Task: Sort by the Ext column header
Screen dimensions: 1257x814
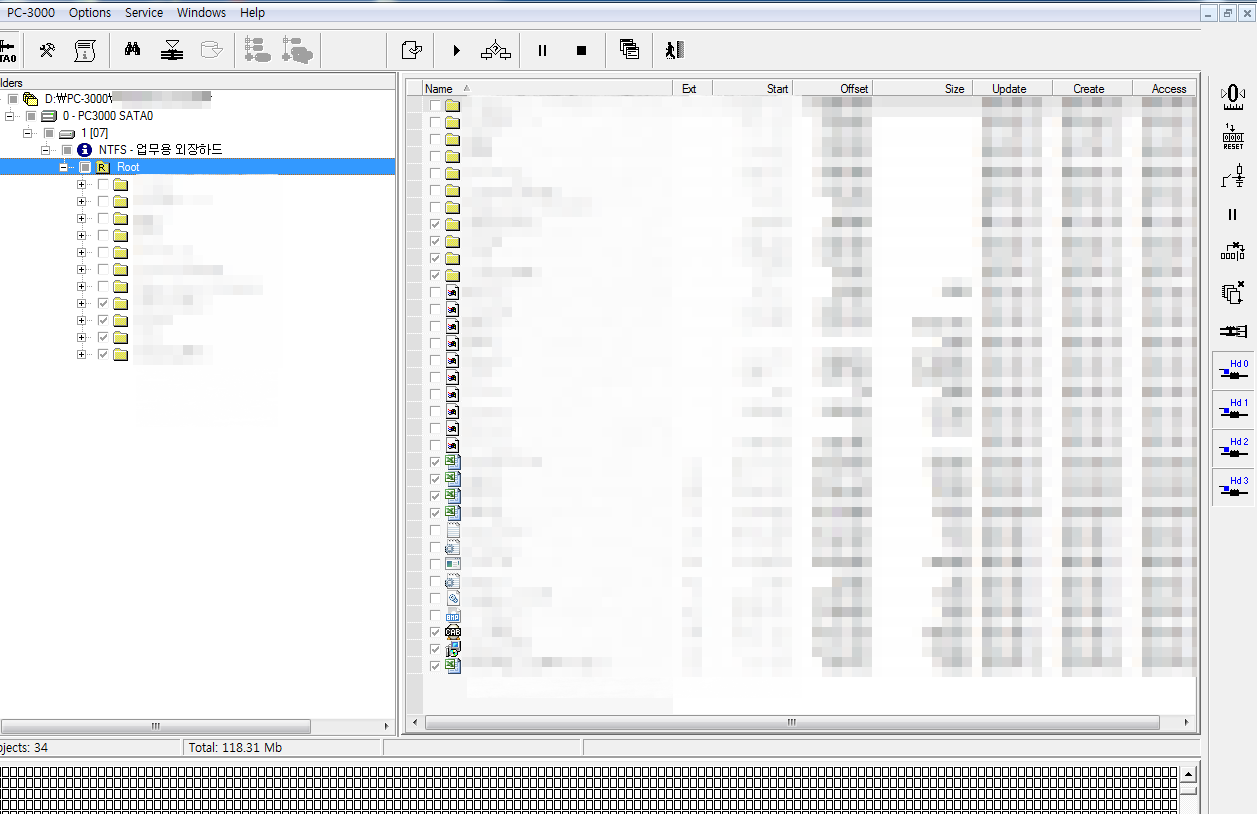Action: [692, 88]
